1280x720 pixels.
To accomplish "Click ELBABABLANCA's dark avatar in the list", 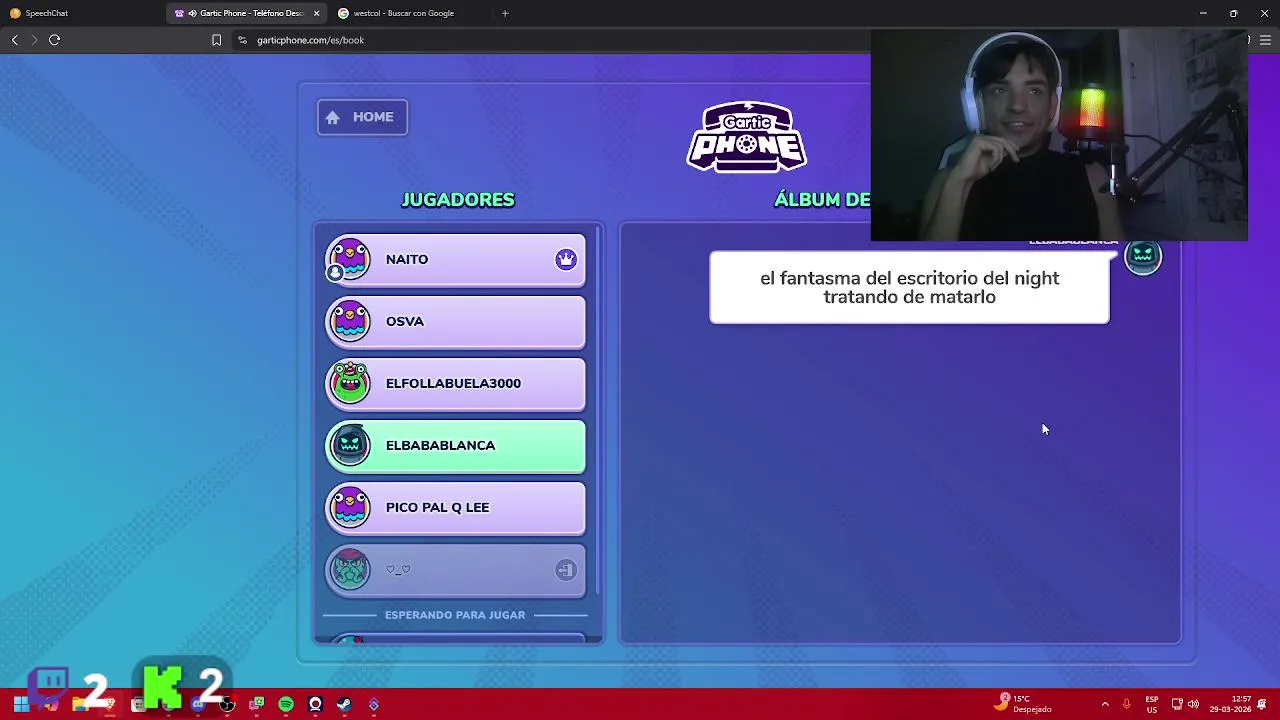I will 350,445.
